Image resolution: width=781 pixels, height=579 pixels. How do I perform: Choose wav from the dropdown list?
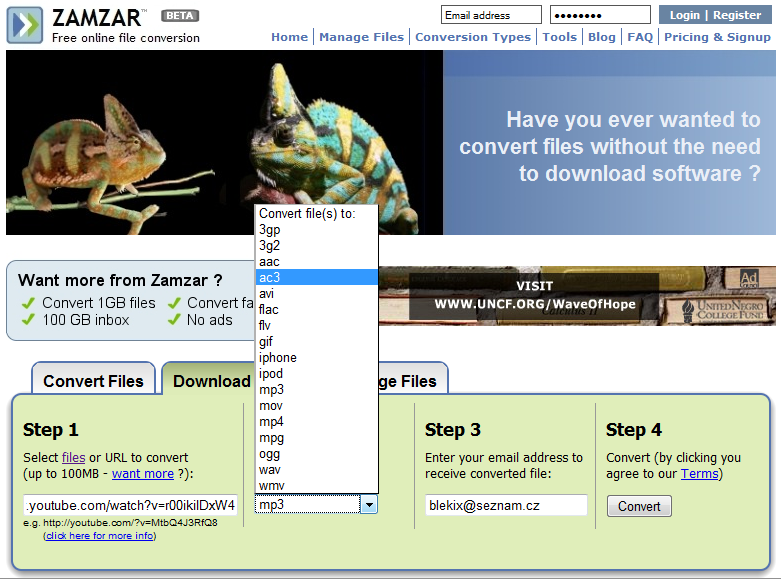coord(317,469)
